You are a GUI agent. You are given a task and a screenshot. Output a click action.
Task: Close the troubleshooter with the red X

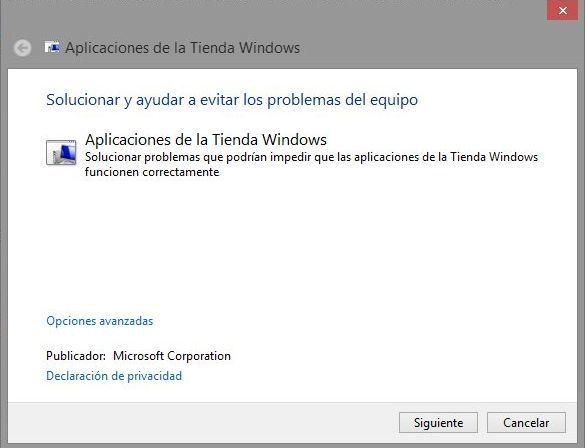[563, 10]
